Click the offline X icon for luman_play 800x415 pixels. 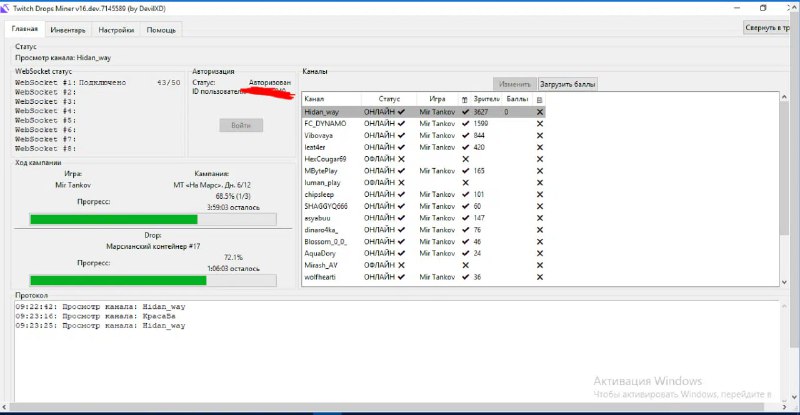coord(401,182)
